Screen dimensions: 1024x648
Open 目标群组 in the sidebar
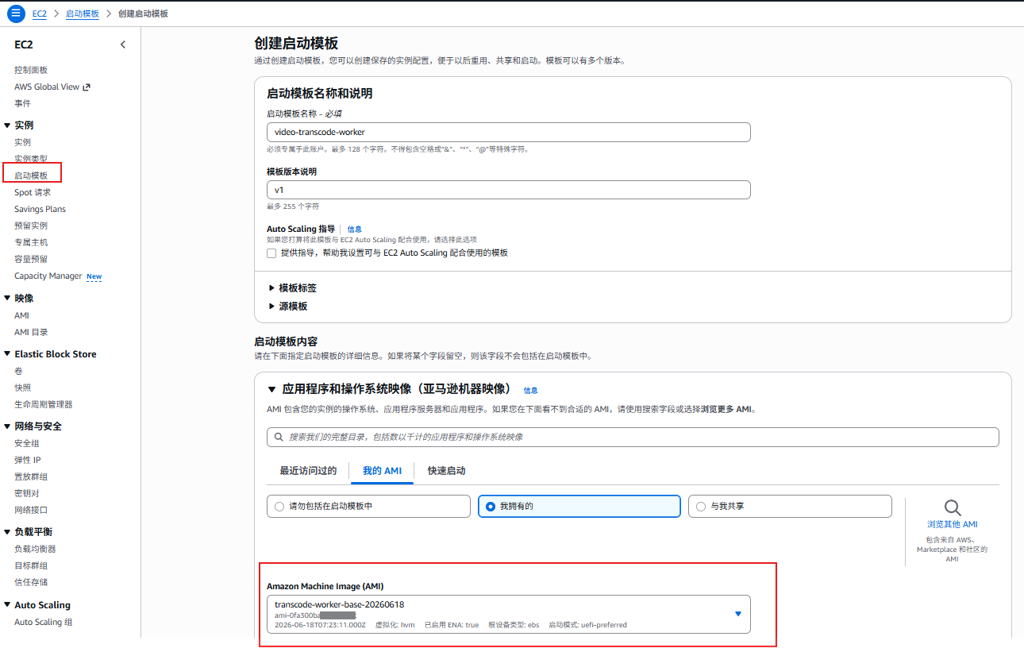pos(31,566)
